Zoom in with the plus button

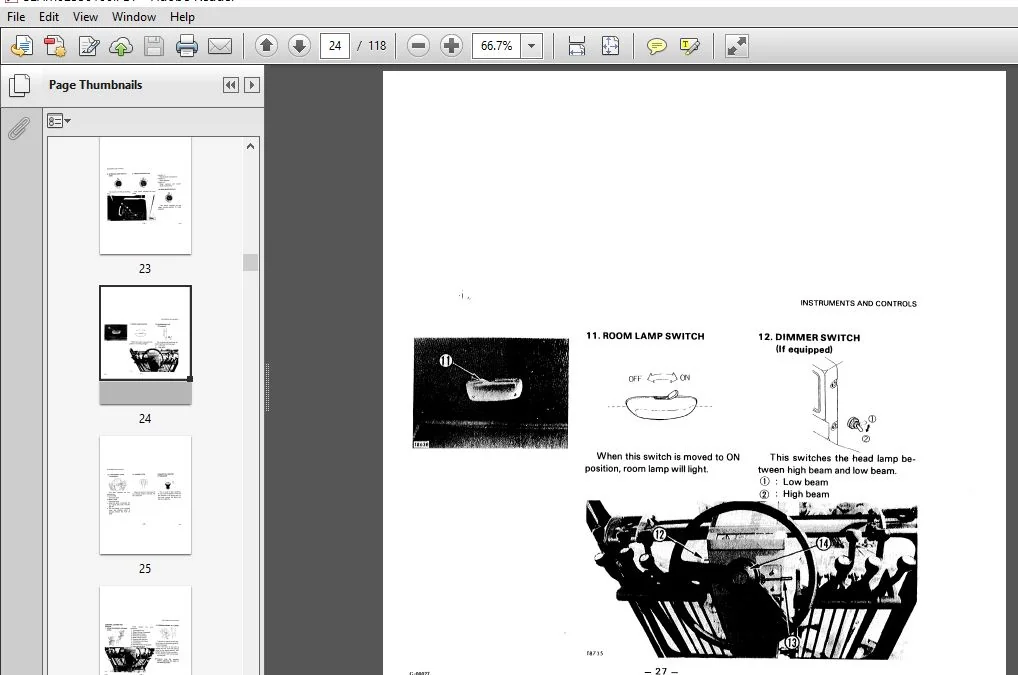(451, 46)
